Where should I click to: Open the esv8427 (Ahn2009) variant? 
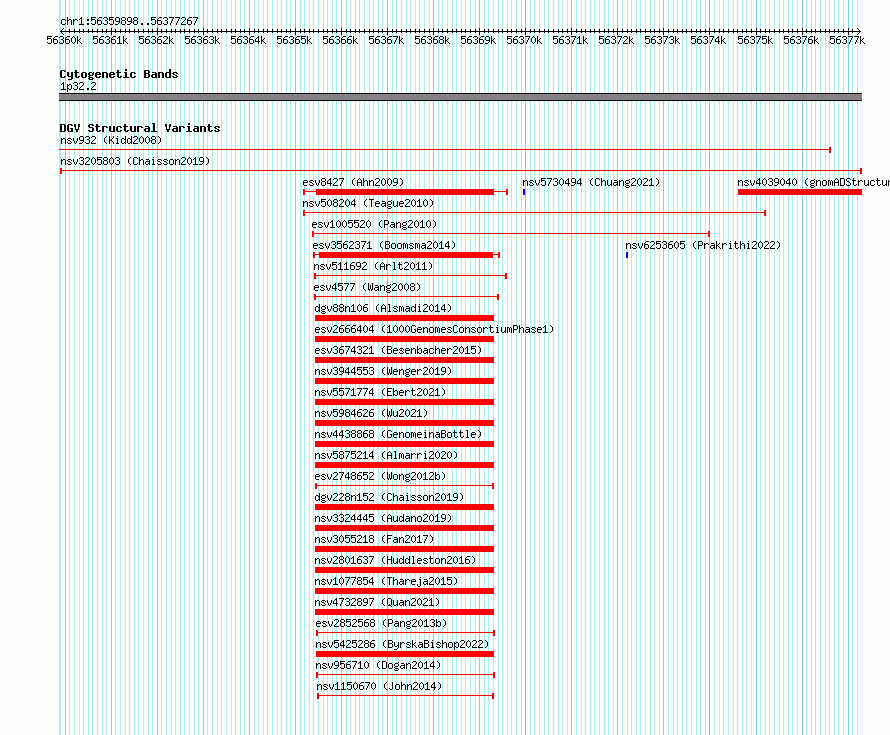pos(353,182)
